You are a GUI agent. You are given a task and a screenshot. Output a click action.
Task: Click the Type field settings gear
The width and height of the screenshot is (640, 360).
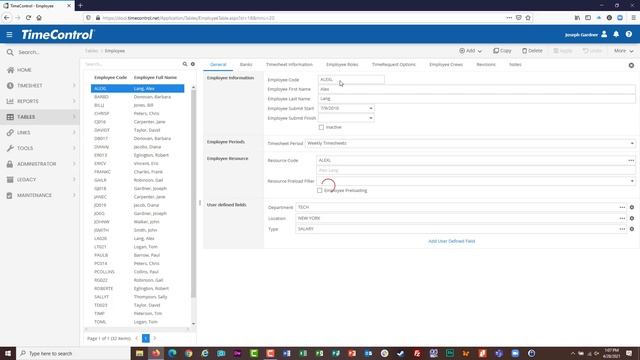[632, 229]
